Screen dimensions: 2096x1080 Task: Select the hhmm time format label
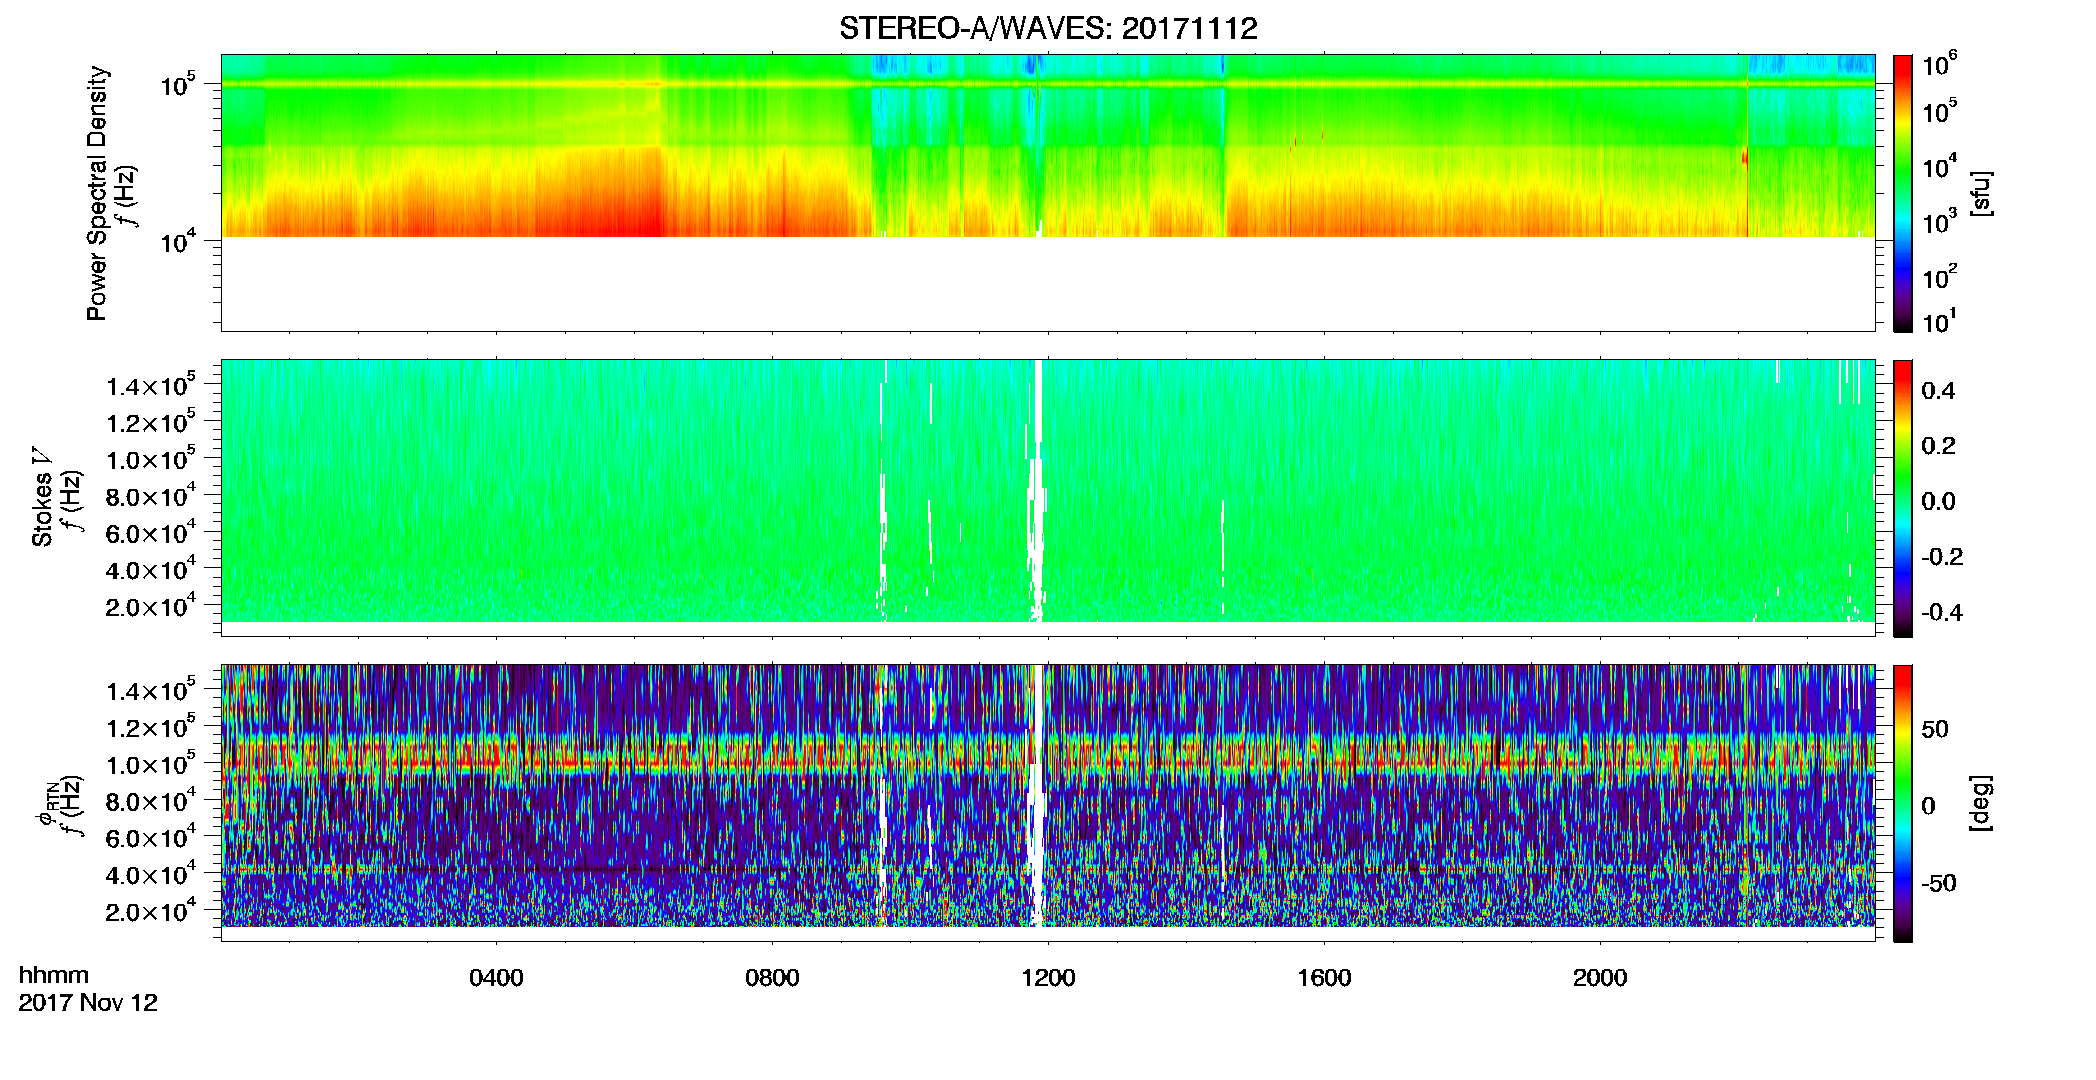(x=54, y=976)
